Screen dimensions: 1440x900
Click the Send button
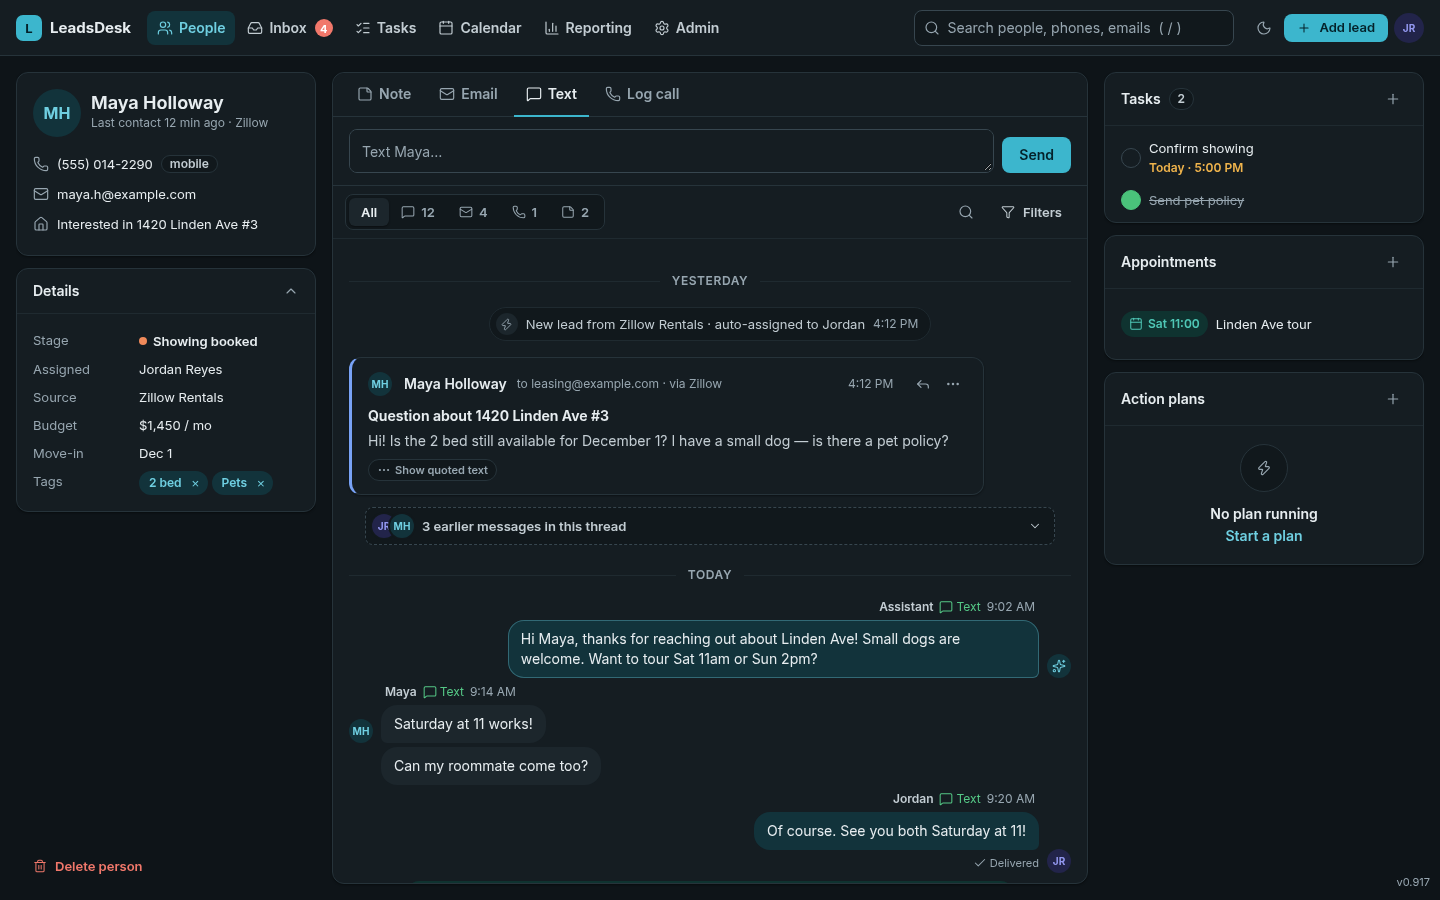[1036, 155]
